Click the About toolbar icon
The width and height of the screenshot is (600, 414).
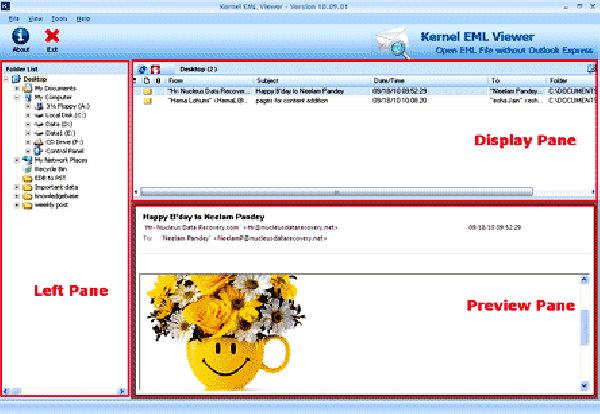(x=20, y=36)
